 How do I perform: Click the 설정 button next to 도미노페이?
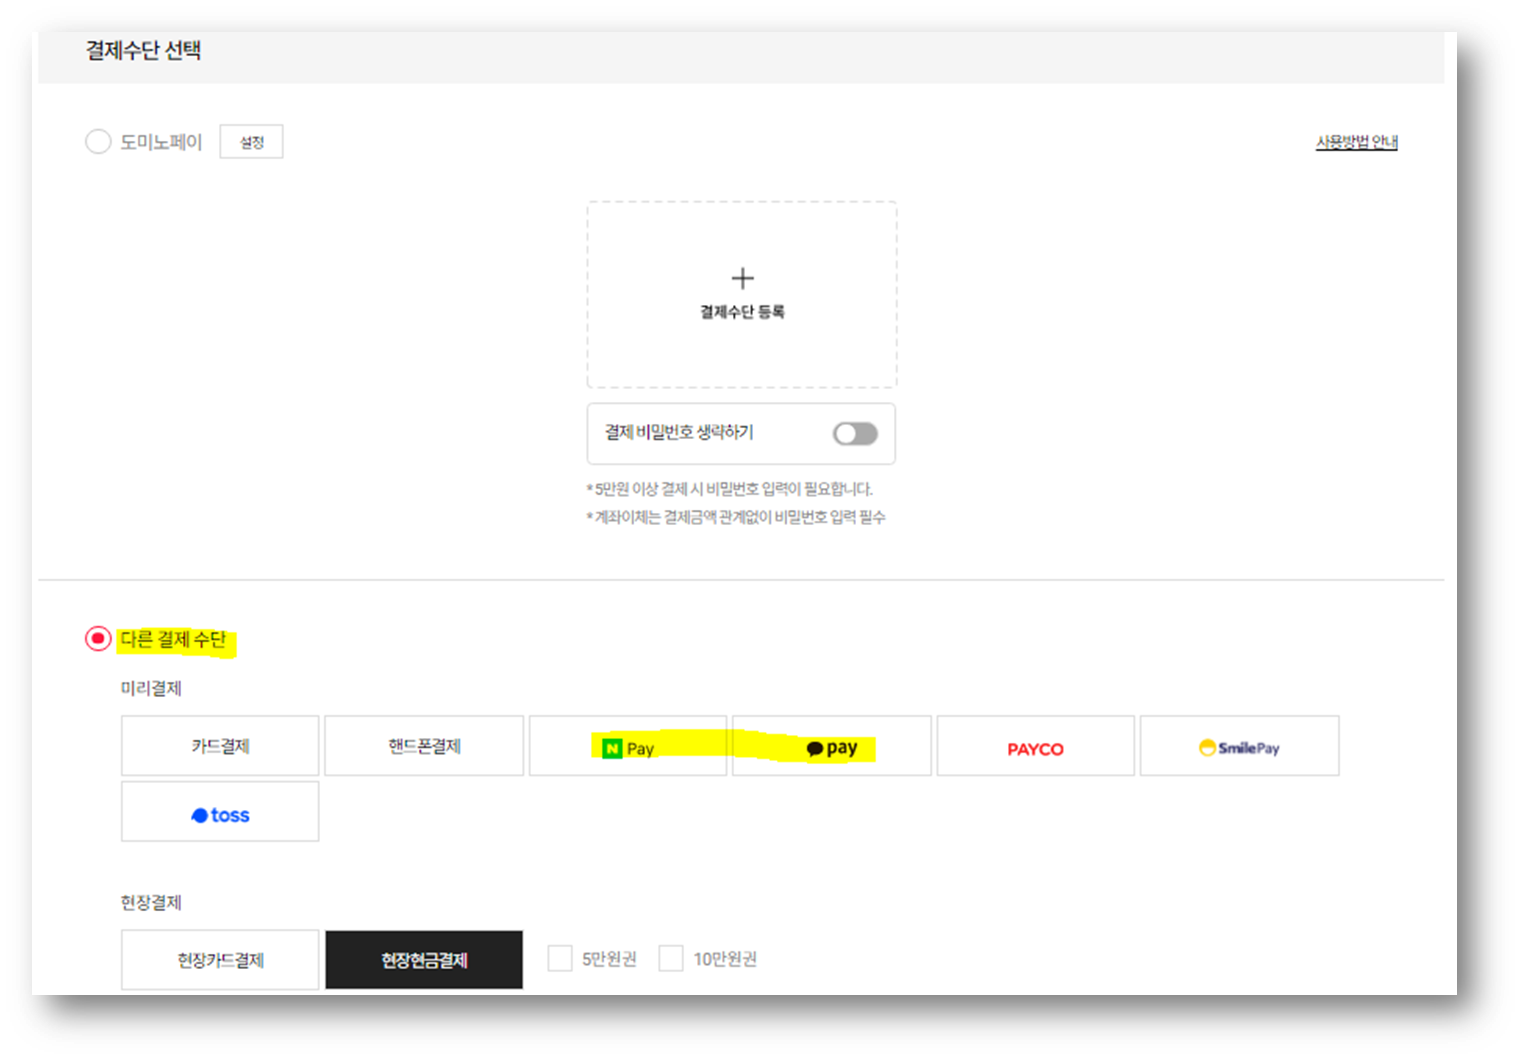point(251,142)
